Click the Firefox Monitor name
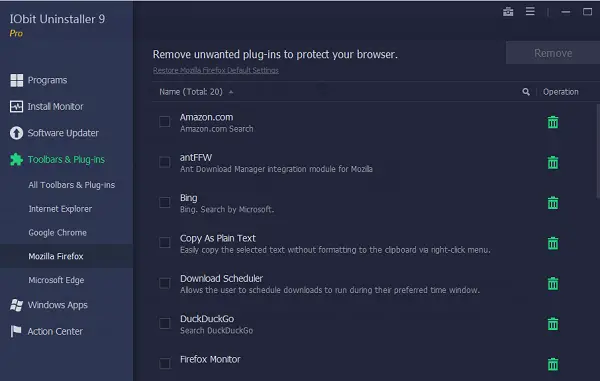600x381 pixels. 210,359
